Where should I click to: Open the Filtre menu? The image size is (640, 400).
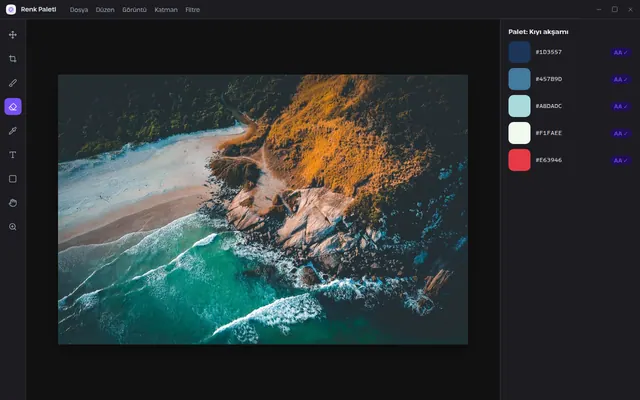tap(193, 10)
